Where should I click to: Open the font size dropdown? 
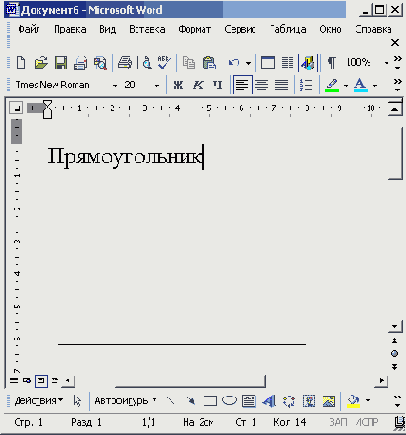pyautogui.click(x=157, y=86)
